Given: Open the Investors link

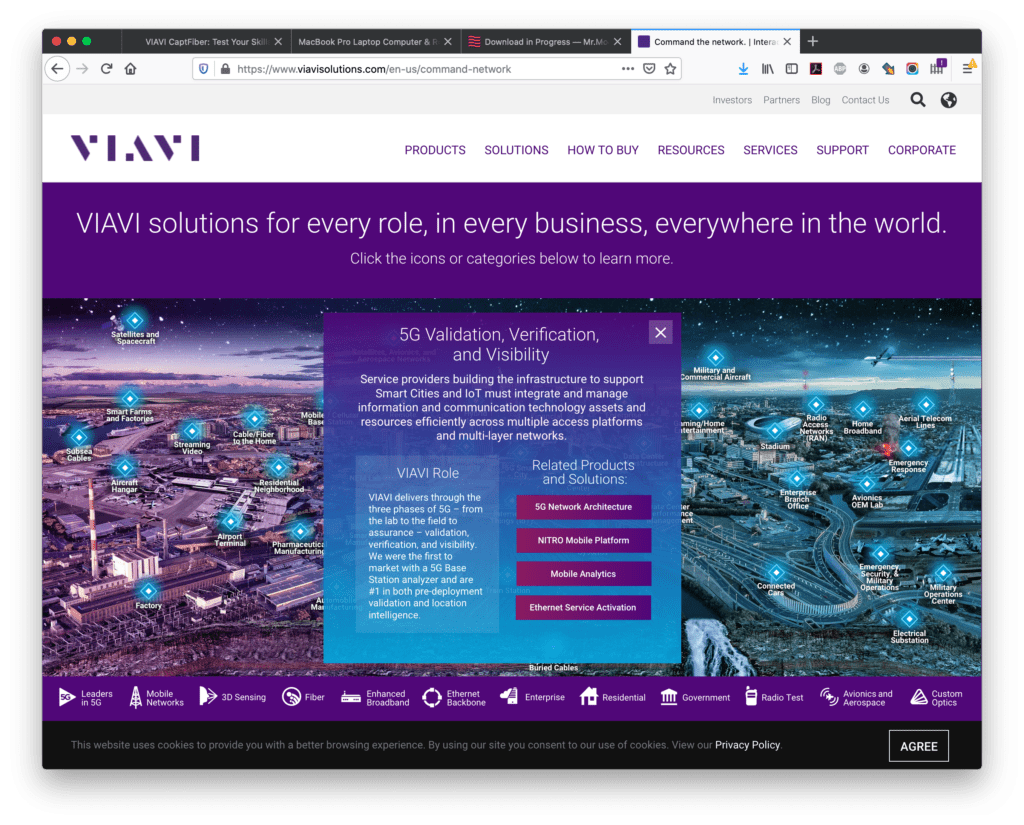Looking at the screenshot, I should pyautogui.click(x=732, y=100).
